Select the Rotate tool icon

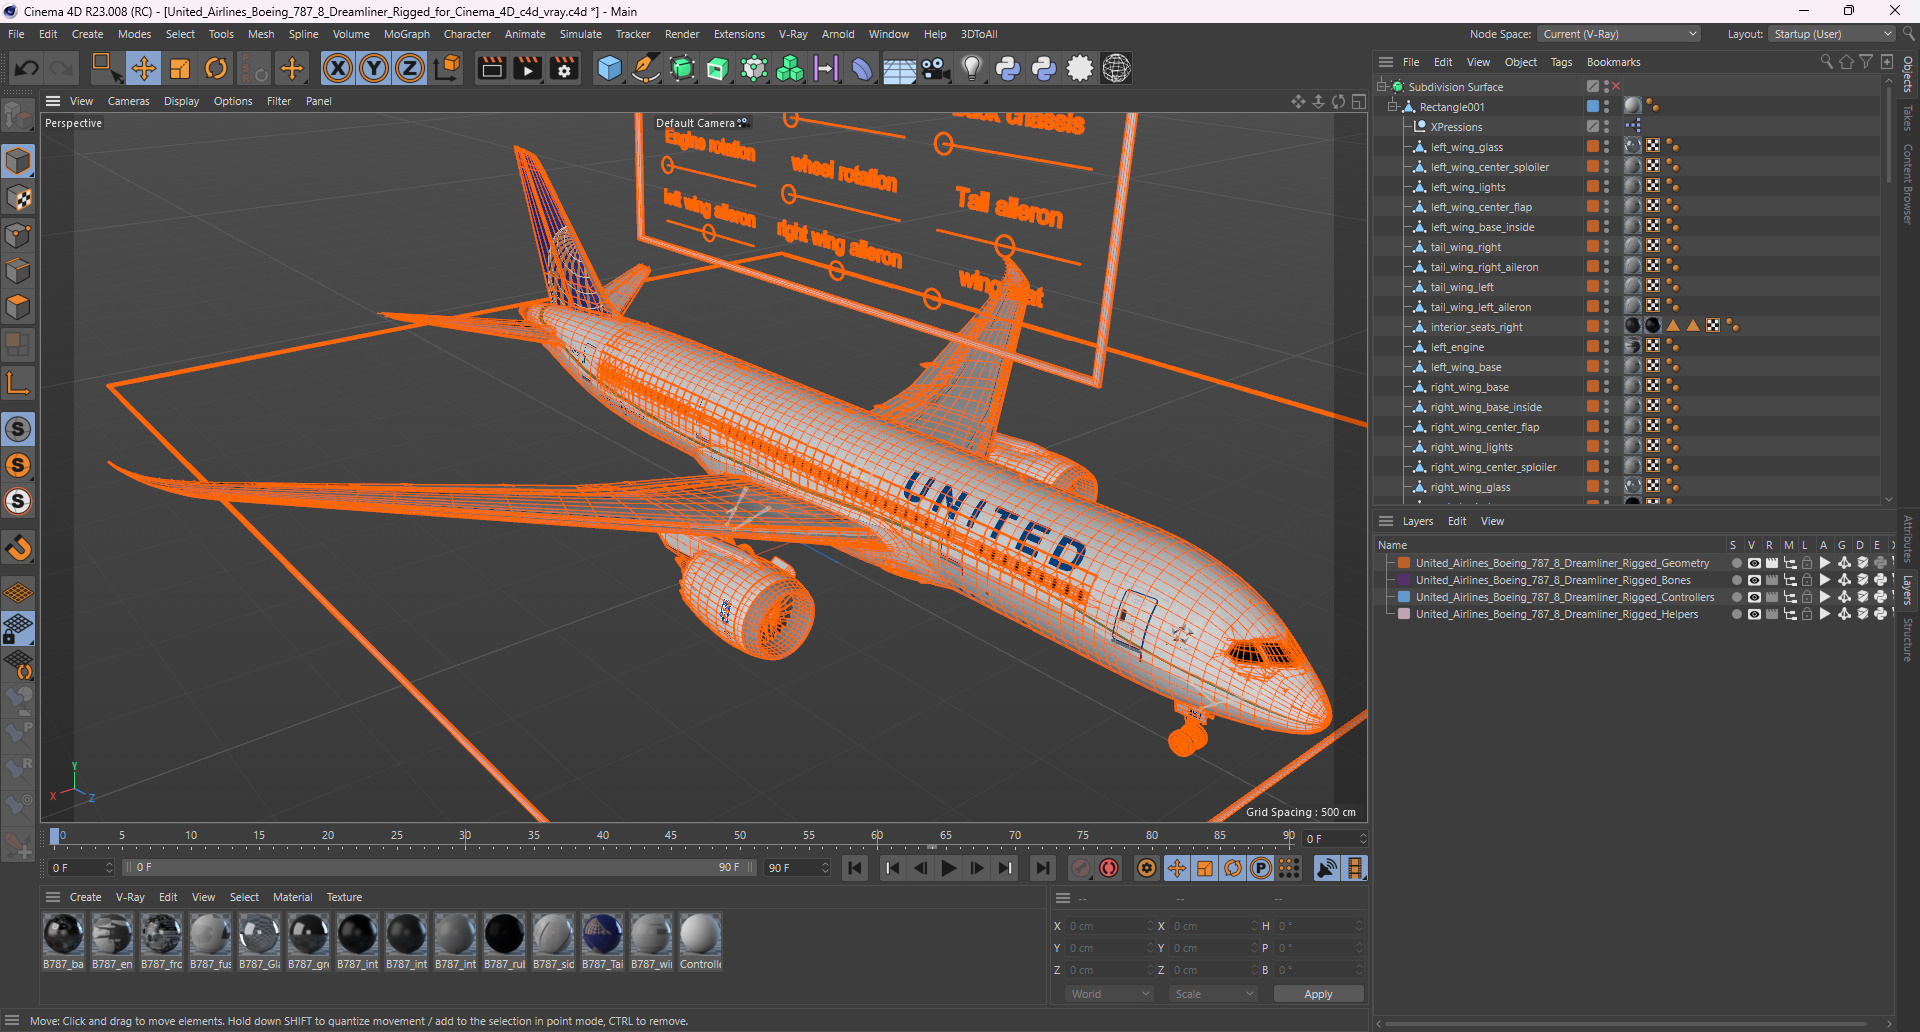tap(216, 68)
